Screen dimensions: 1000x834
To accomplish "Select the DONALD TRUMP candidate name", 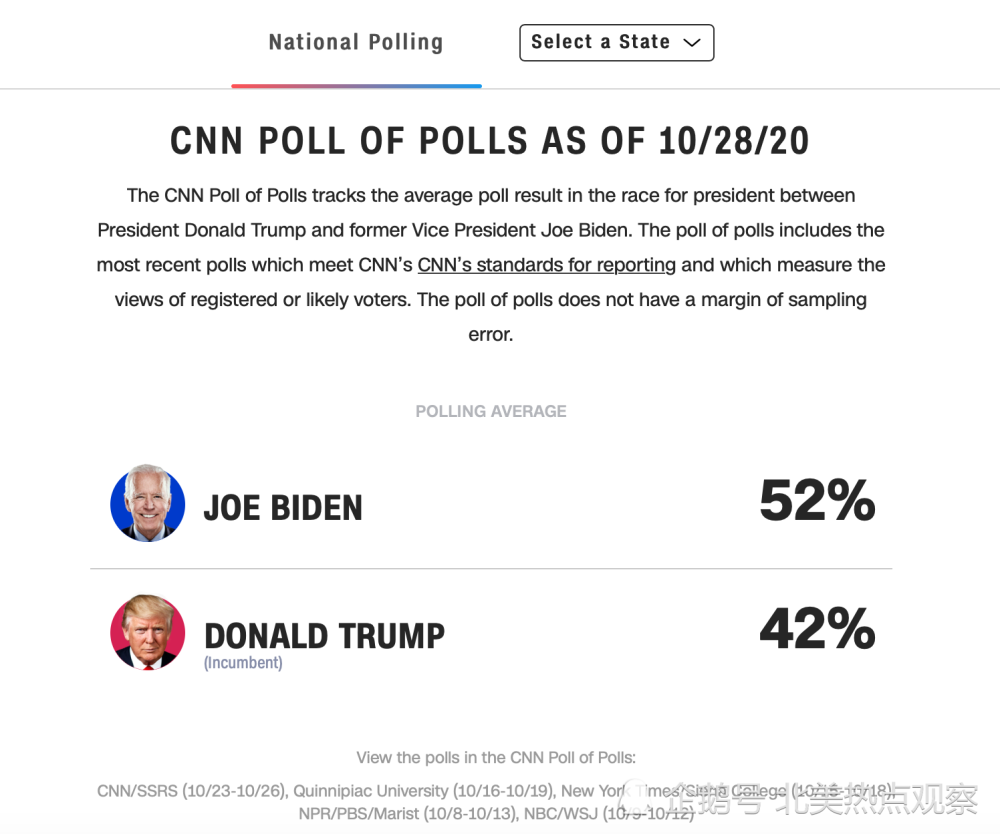I will [324, 636].
